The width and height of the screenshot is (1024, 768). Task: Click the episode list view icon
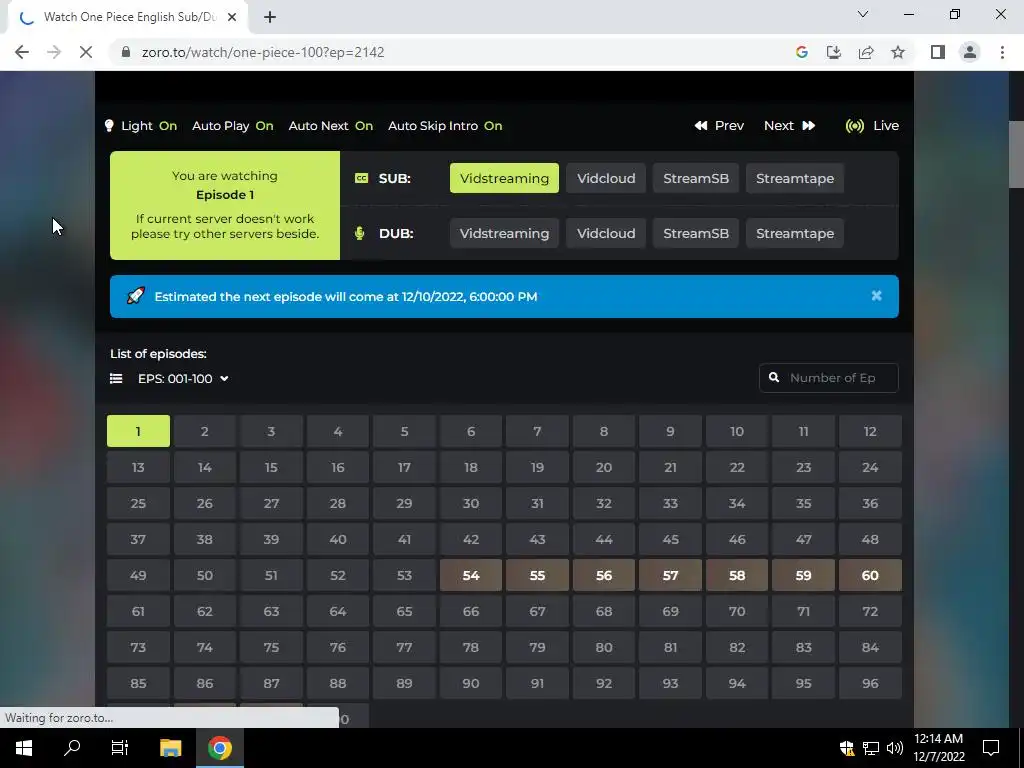click(116, 379)
